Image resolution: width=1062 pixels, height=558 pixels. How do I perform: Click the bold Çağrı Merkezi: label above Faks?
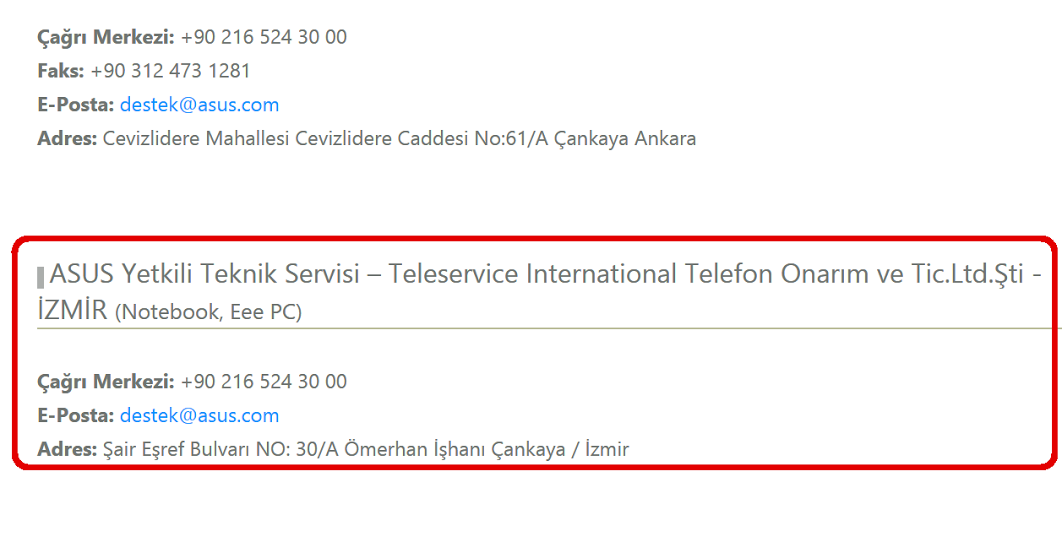coord(106,38)
